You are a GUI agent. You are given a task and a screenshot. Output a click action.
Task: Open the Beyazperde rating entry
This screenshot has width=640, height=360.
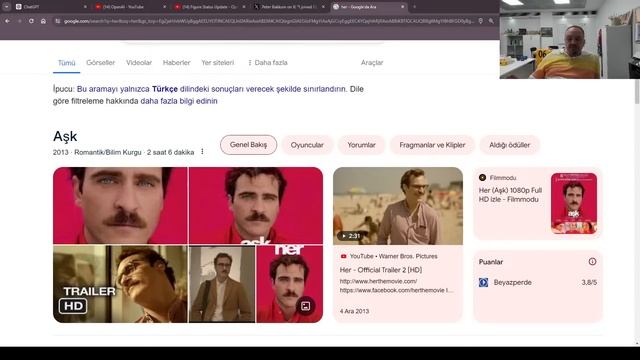coord(538,282)
